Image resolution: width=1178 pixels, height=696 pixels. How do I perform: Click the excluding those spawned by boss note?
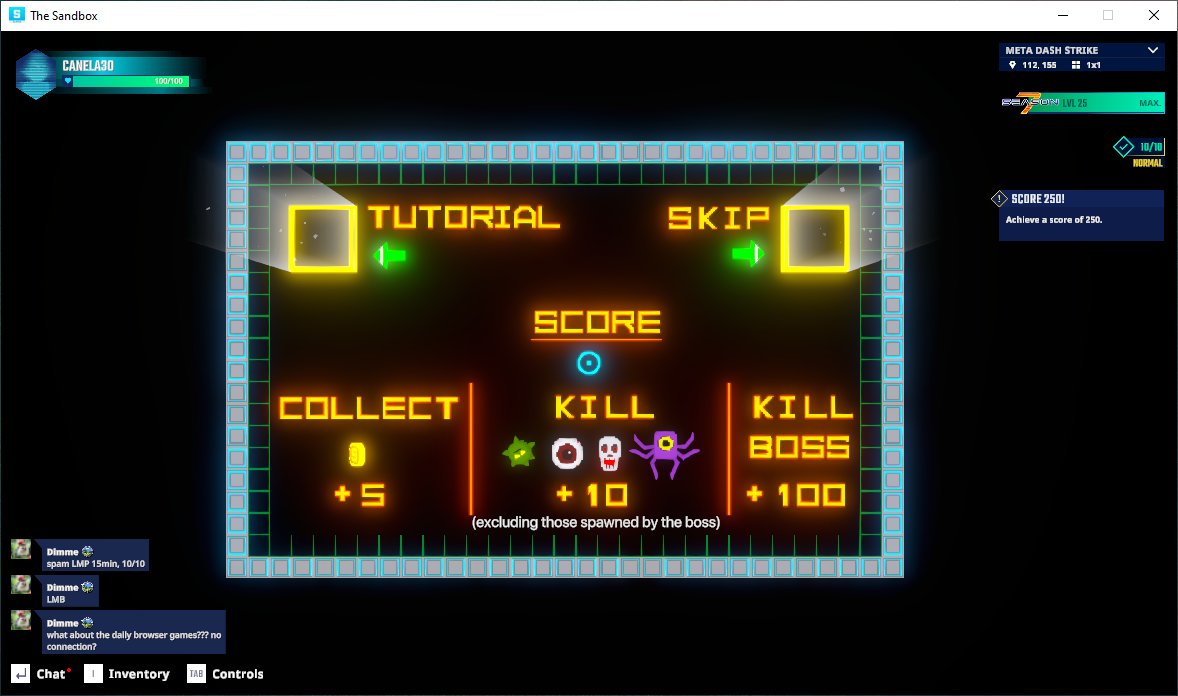coord(596,522)
